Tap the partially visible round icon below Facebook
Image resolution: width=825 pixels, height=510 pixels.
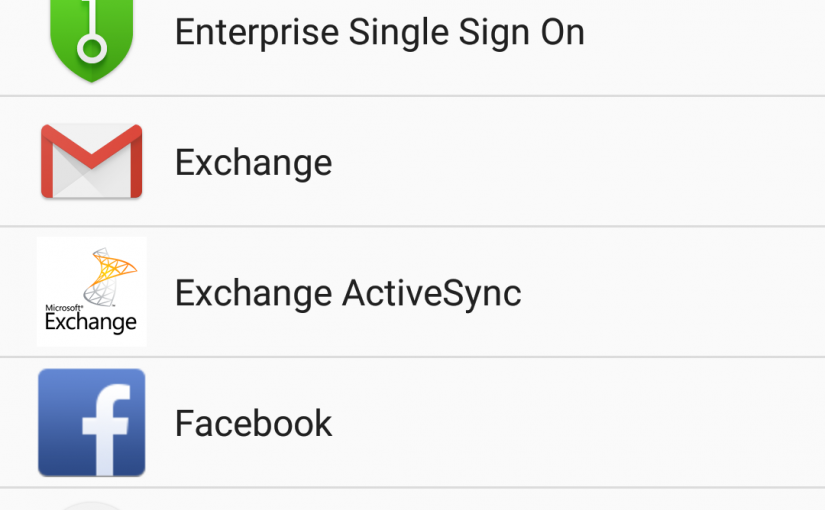pyautogui.click(x=92, y=506)
